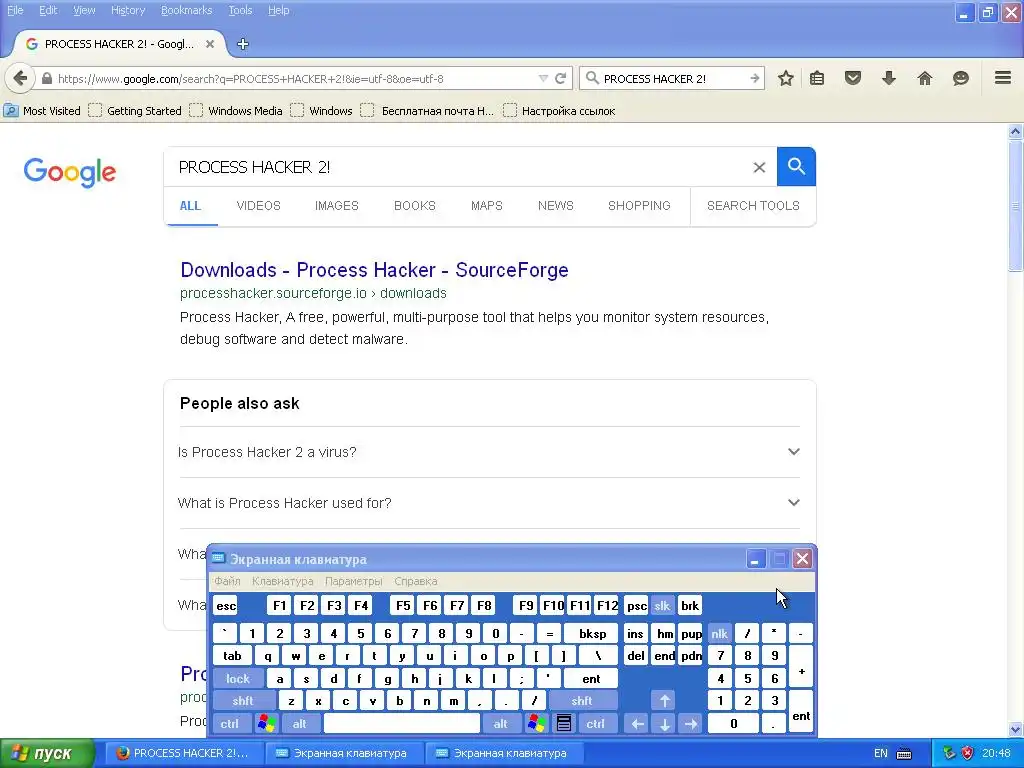This screenshot has height=768, width=1024.
Task: Click the esc key on keyboard
Action: (226, 605)
